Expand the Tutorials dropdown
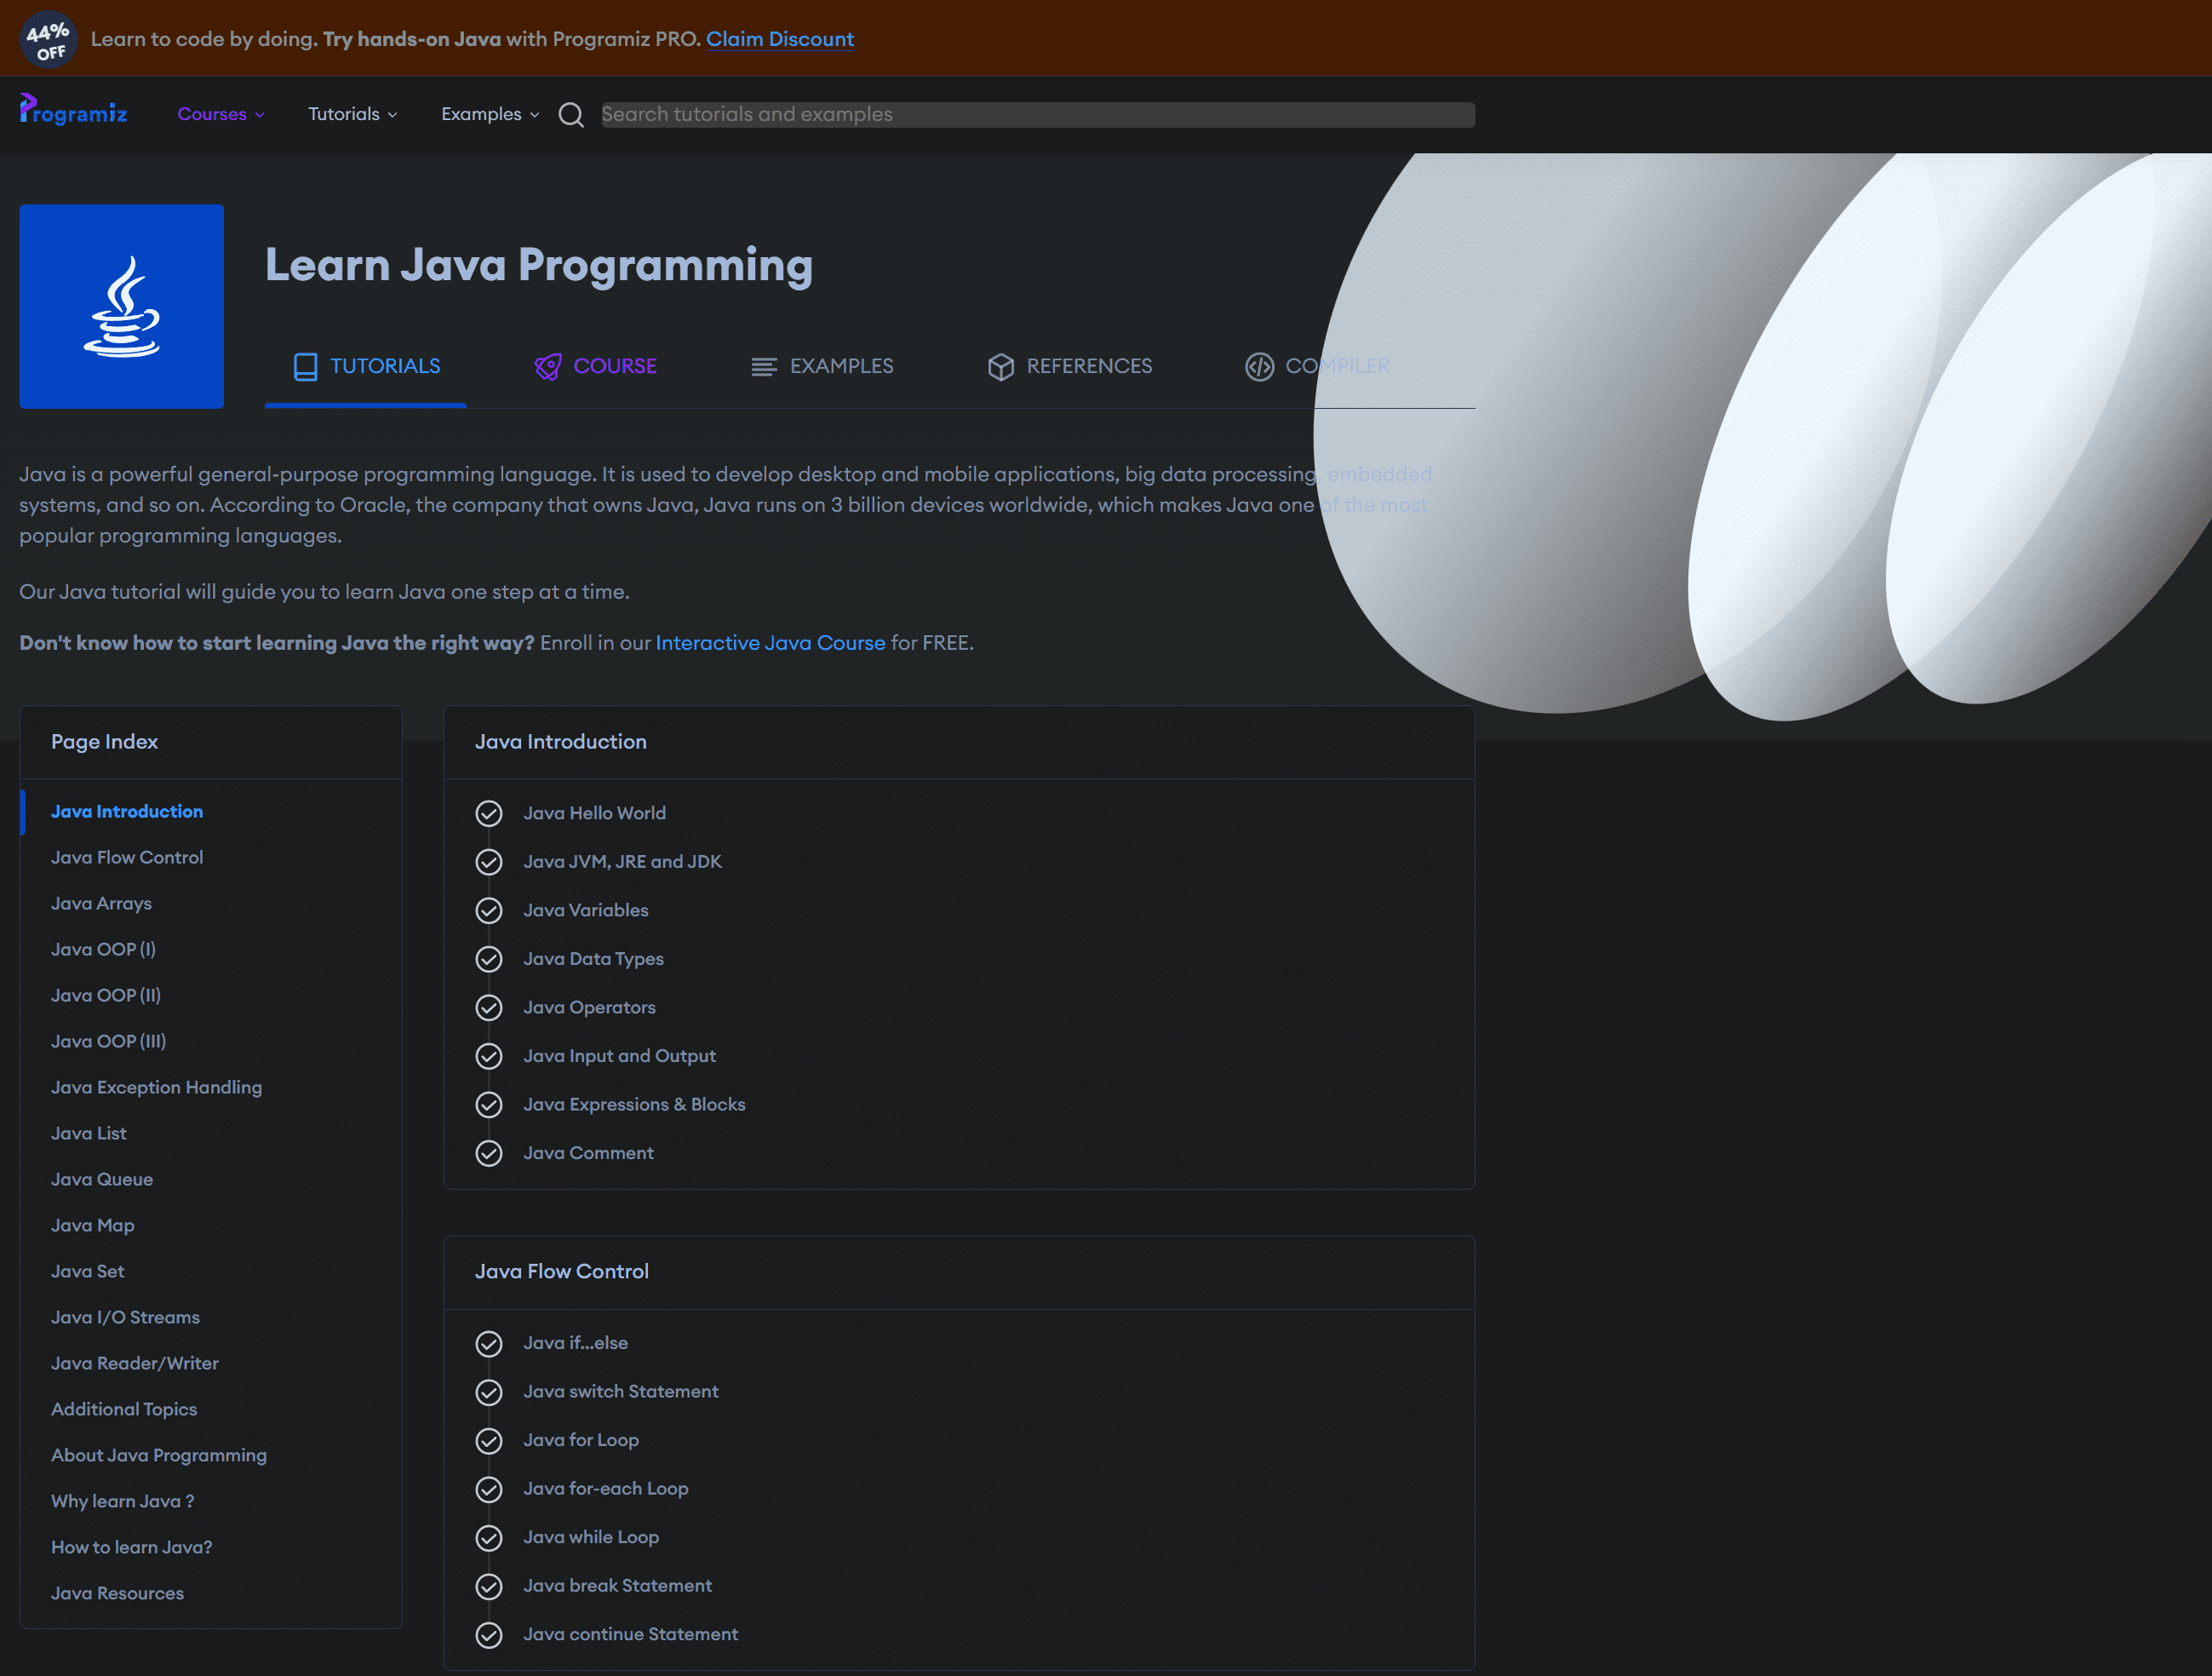The width and height of the screenshot is (2212, 1676). [350, 114]
